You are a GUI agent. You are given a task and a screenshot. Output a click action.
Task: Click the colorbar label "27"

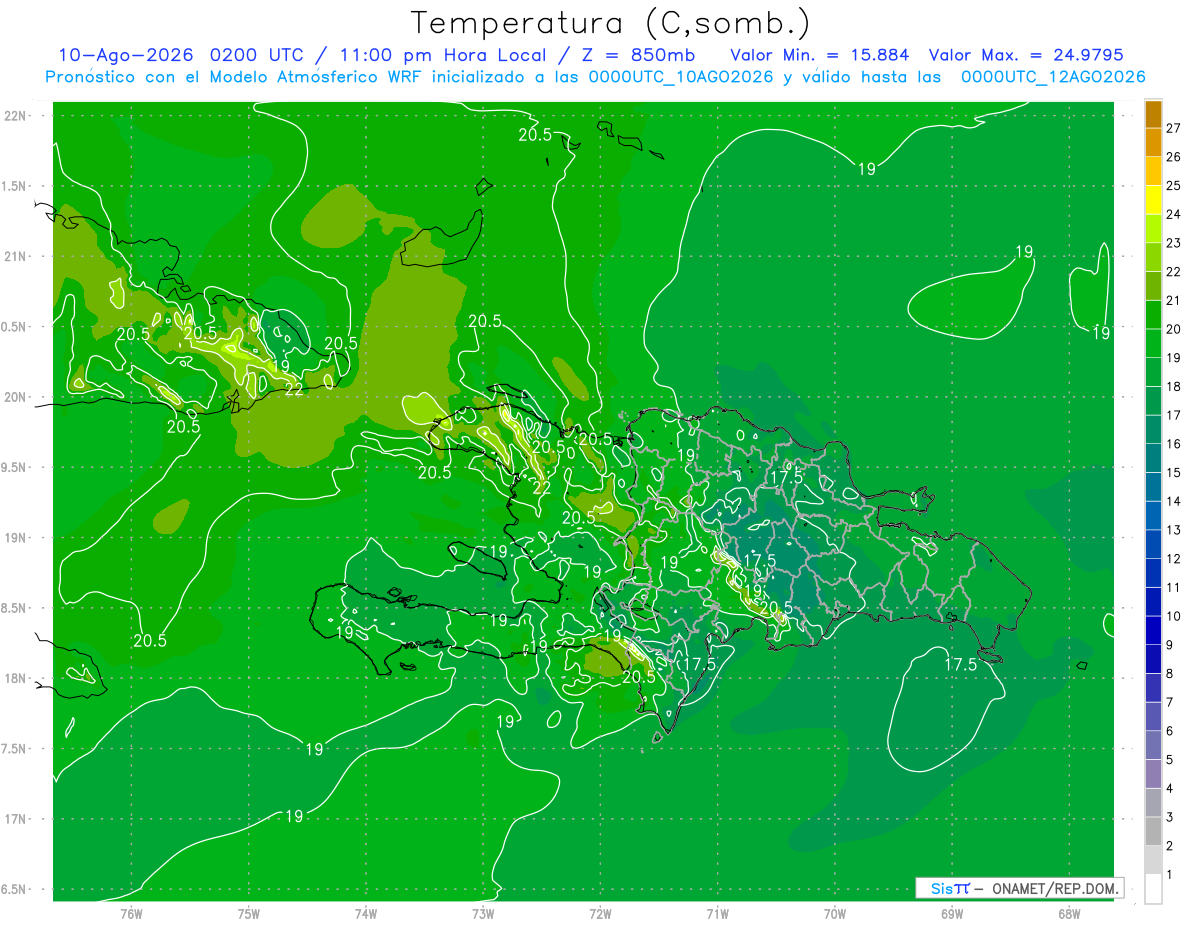1174,128
